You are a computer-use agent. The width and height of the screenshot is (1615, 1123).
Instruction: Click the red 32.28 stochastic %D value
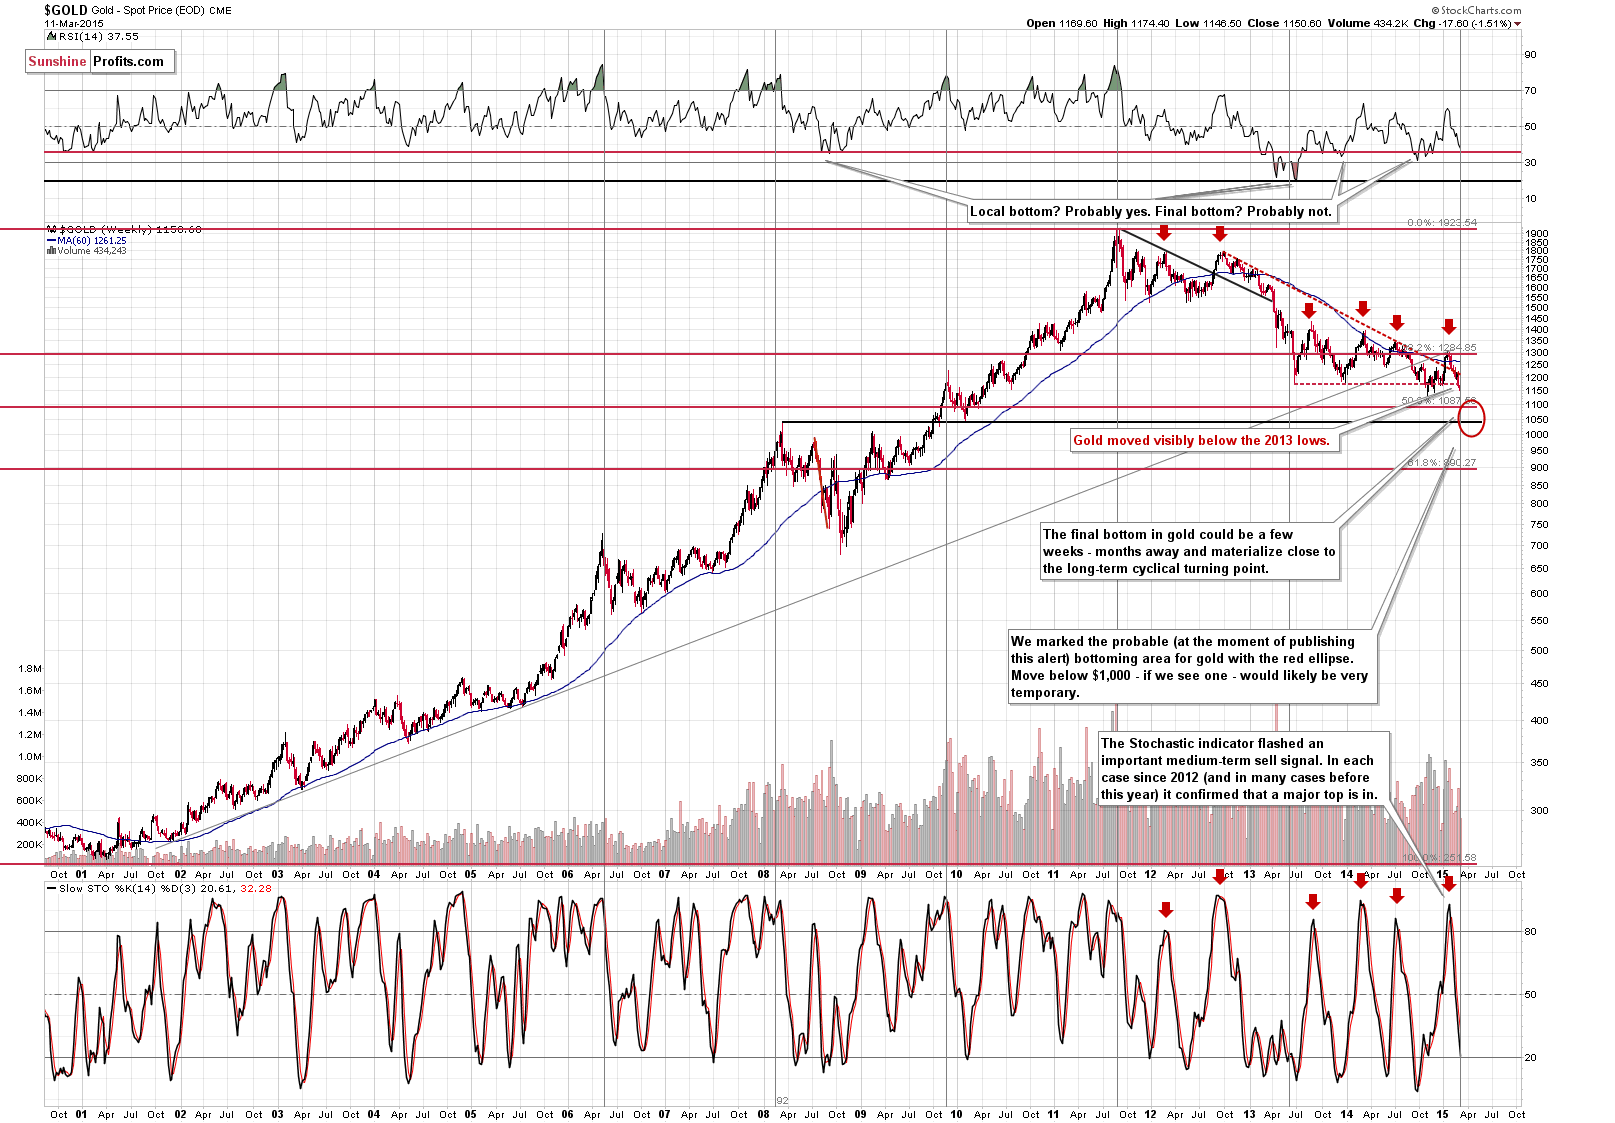point(257,888)
